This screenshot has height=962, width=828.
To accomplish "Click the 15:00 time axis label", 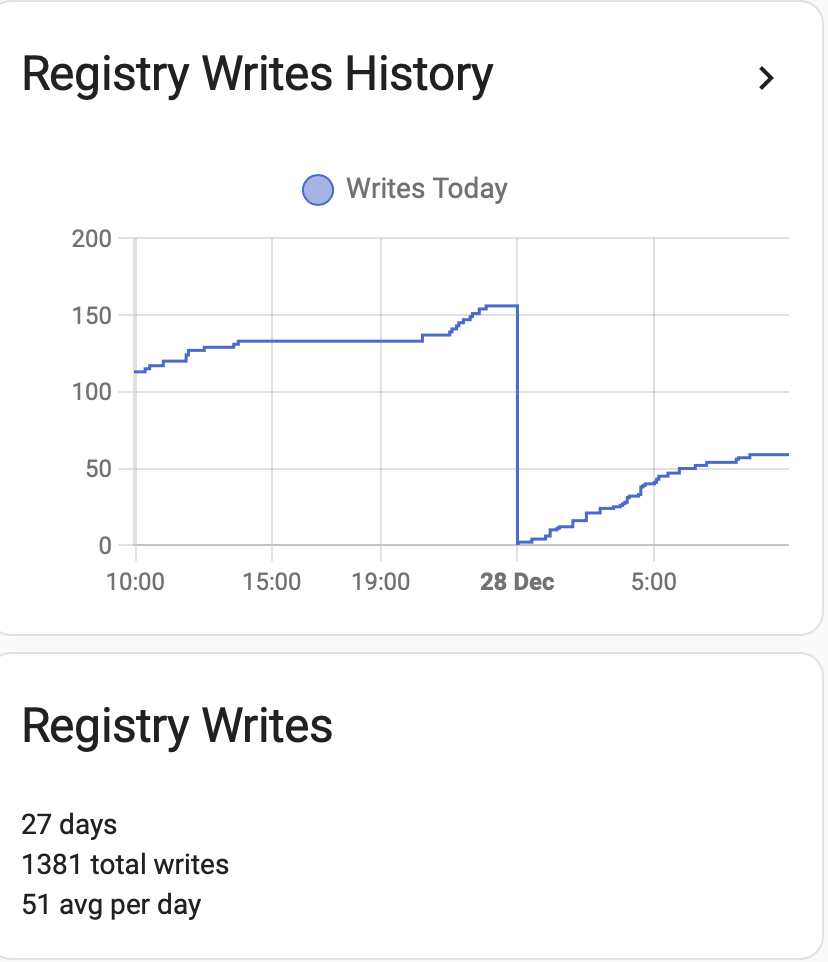I will point(272,582).
